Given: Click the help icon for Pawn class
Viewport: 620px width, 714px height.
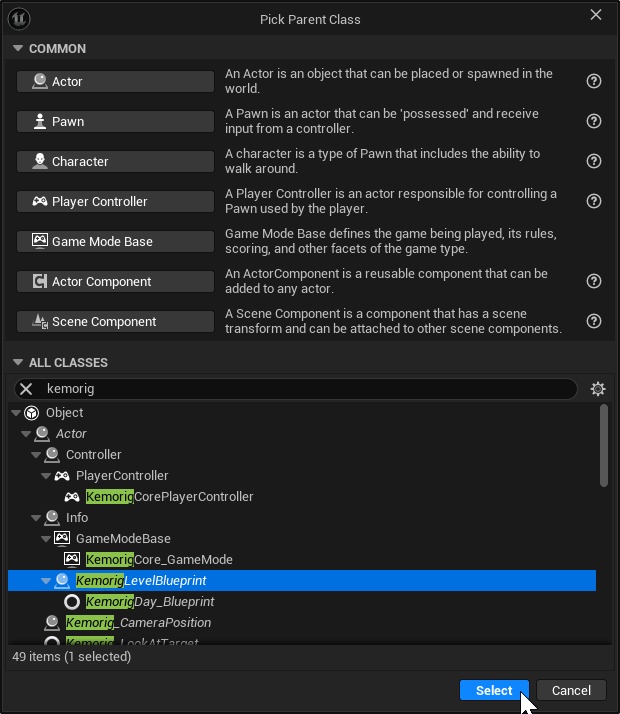Looking at the screenshot, I should [594, 121].
